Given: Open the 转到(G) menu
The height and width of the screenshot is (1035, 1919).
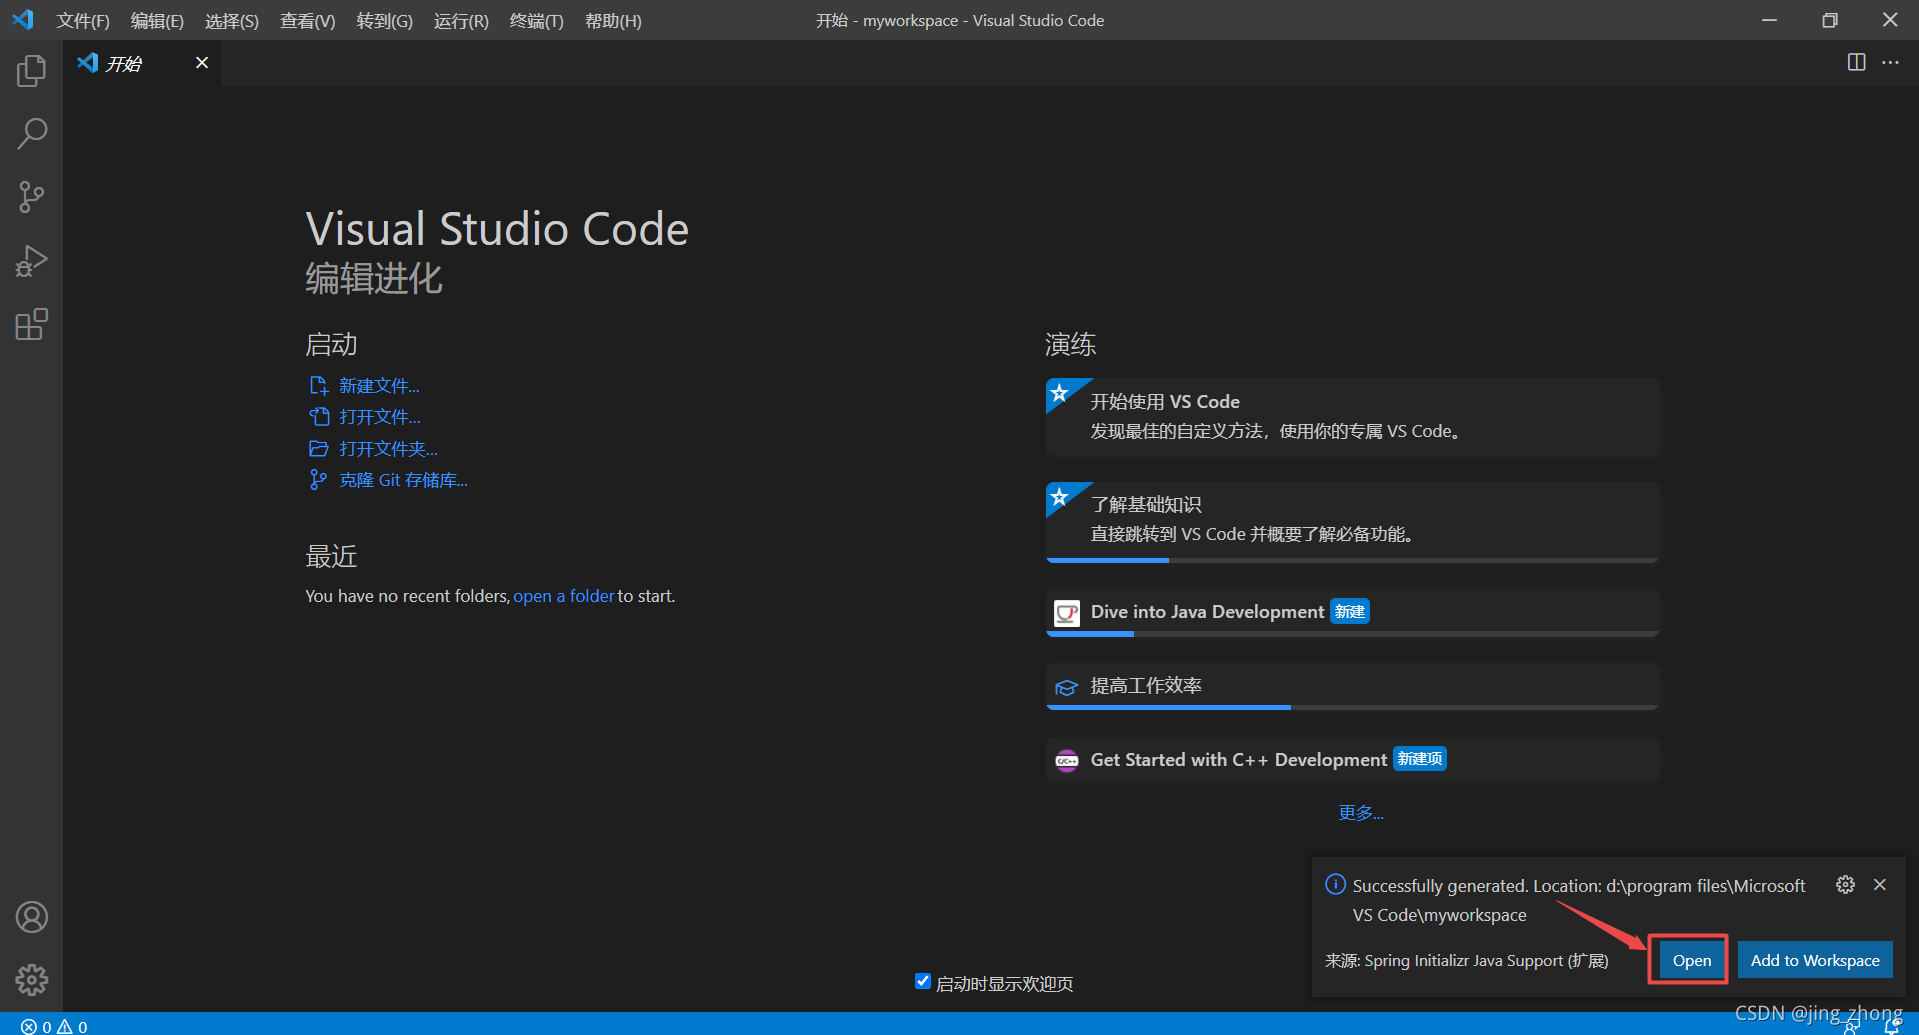Looking at the screenshot, I should coord(384,20).
